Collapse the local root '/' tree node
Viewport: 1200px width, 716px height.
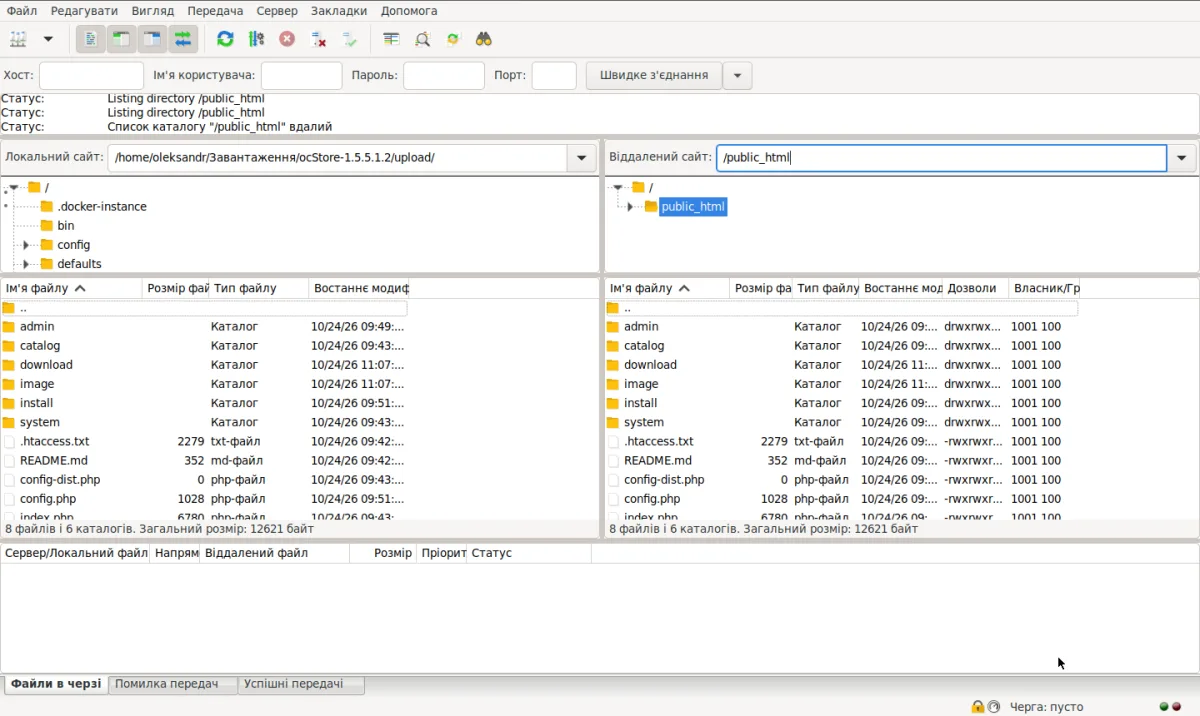(x=13, y=188)
